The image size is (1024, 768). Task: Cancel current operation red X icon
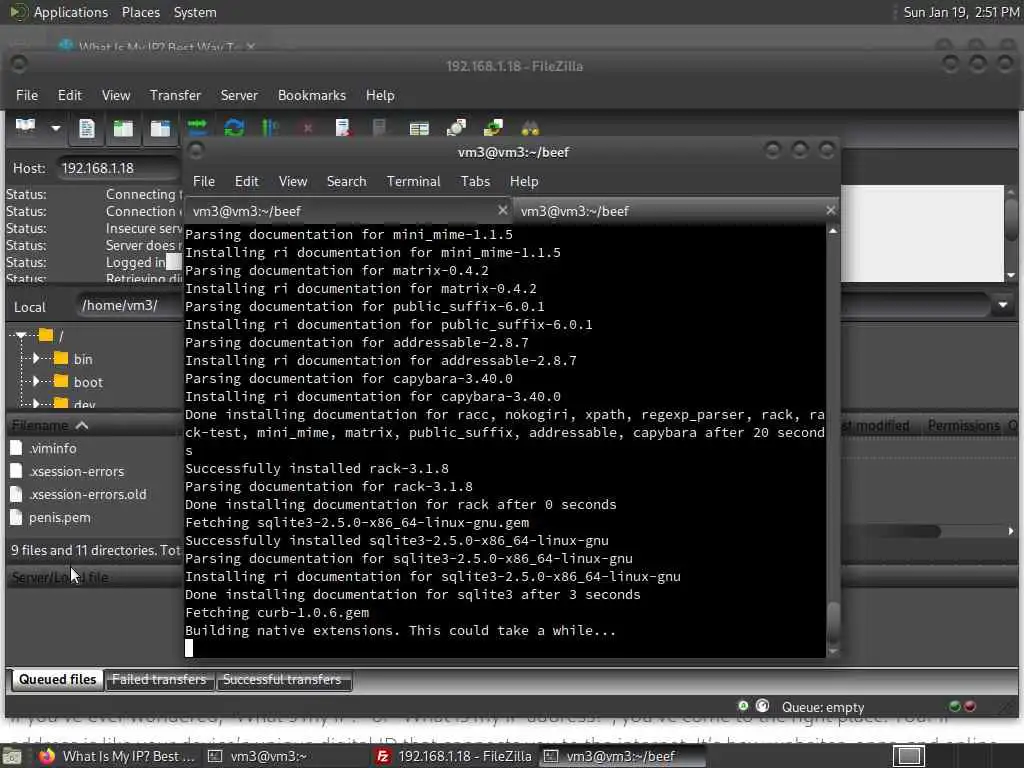click(x=307, y=128)
